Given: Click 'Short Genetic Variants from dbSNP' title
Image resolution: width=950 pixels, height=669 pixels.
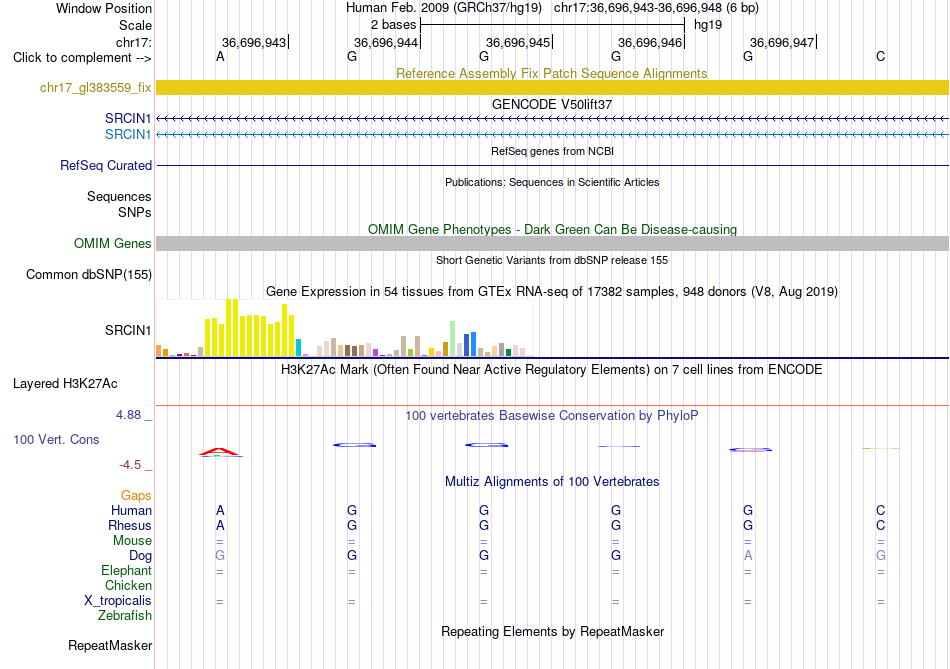Looking at the screenshot, I should pos(552,261).
